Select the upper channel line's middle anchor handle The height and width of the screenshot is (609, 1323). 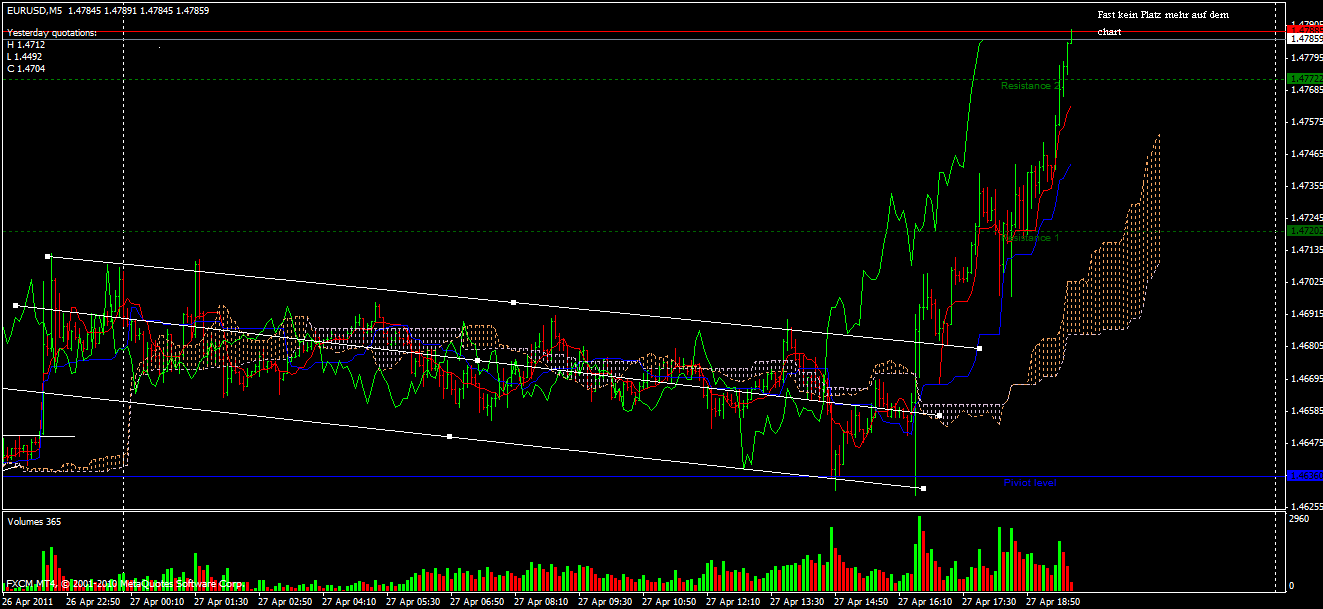pos(514,302)
